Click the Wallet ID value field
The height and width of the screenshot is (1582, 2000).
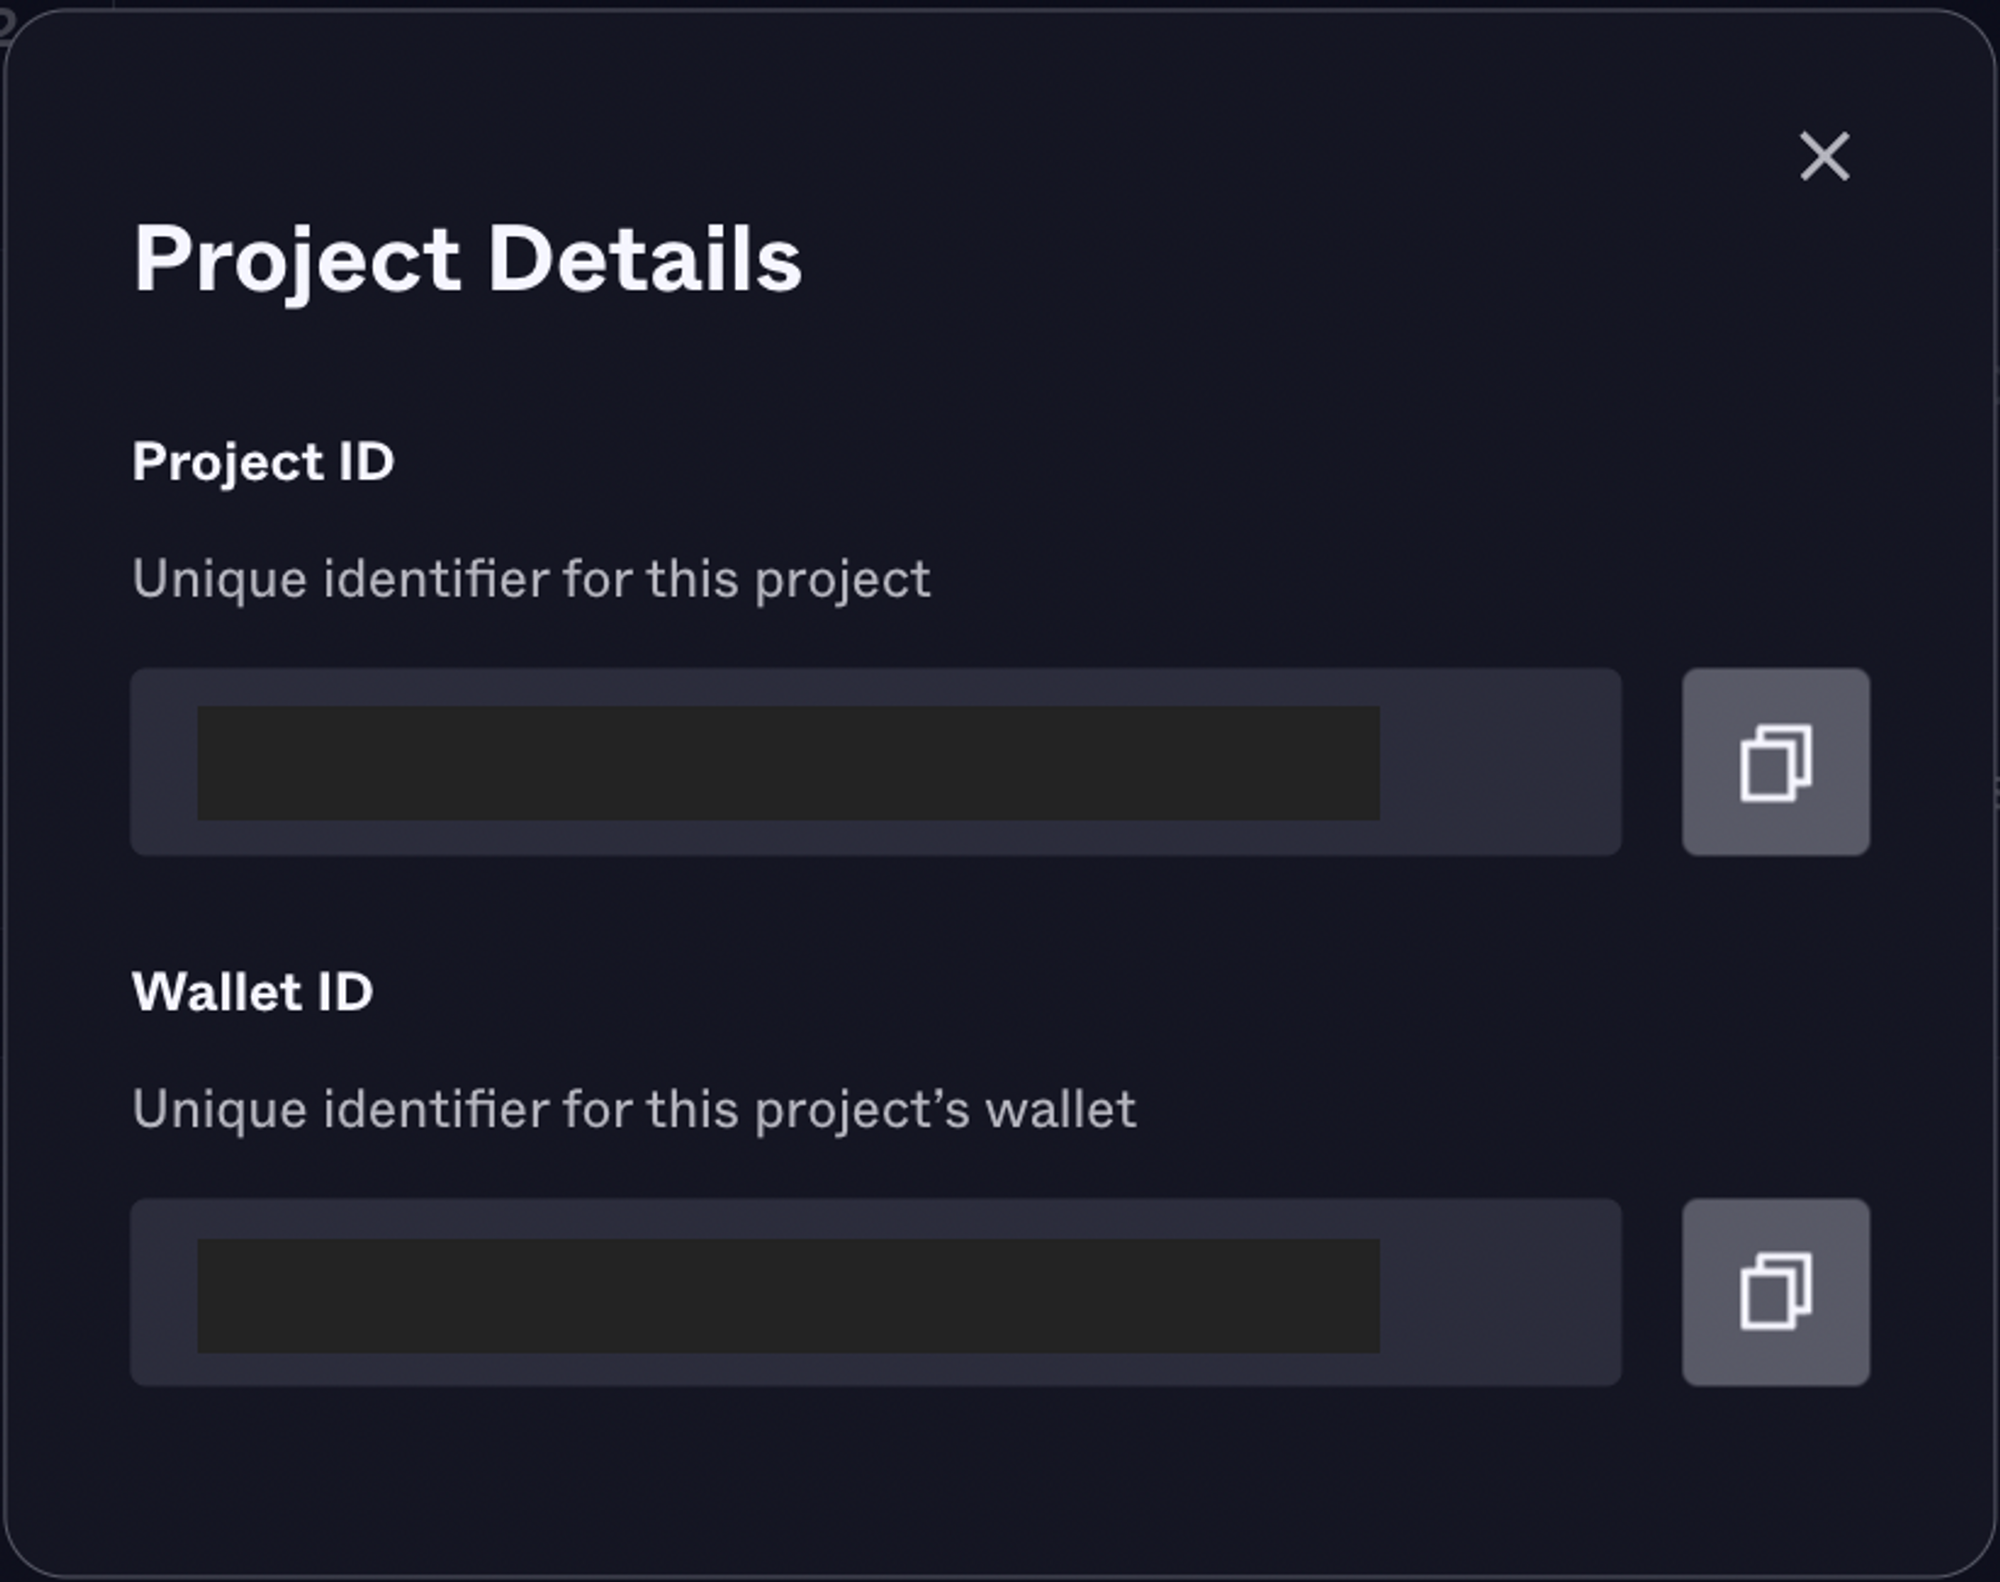[875, 1292]
